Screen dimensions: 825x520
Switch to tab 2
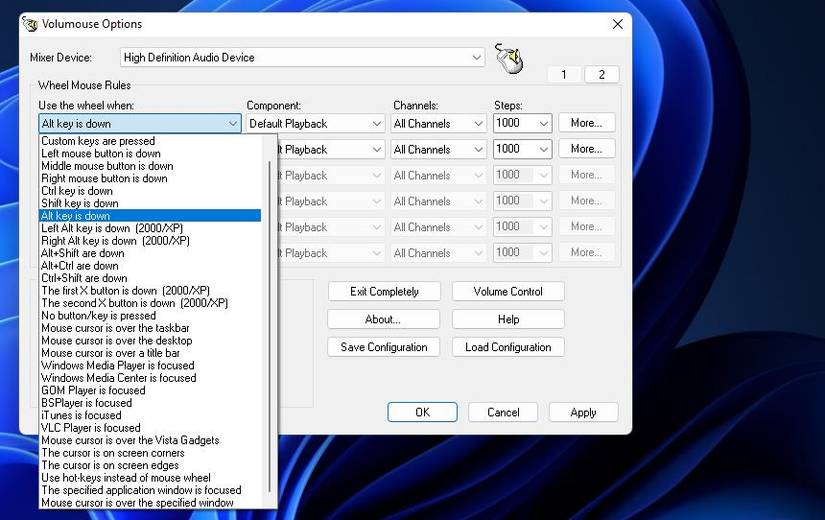pos(601,74)
